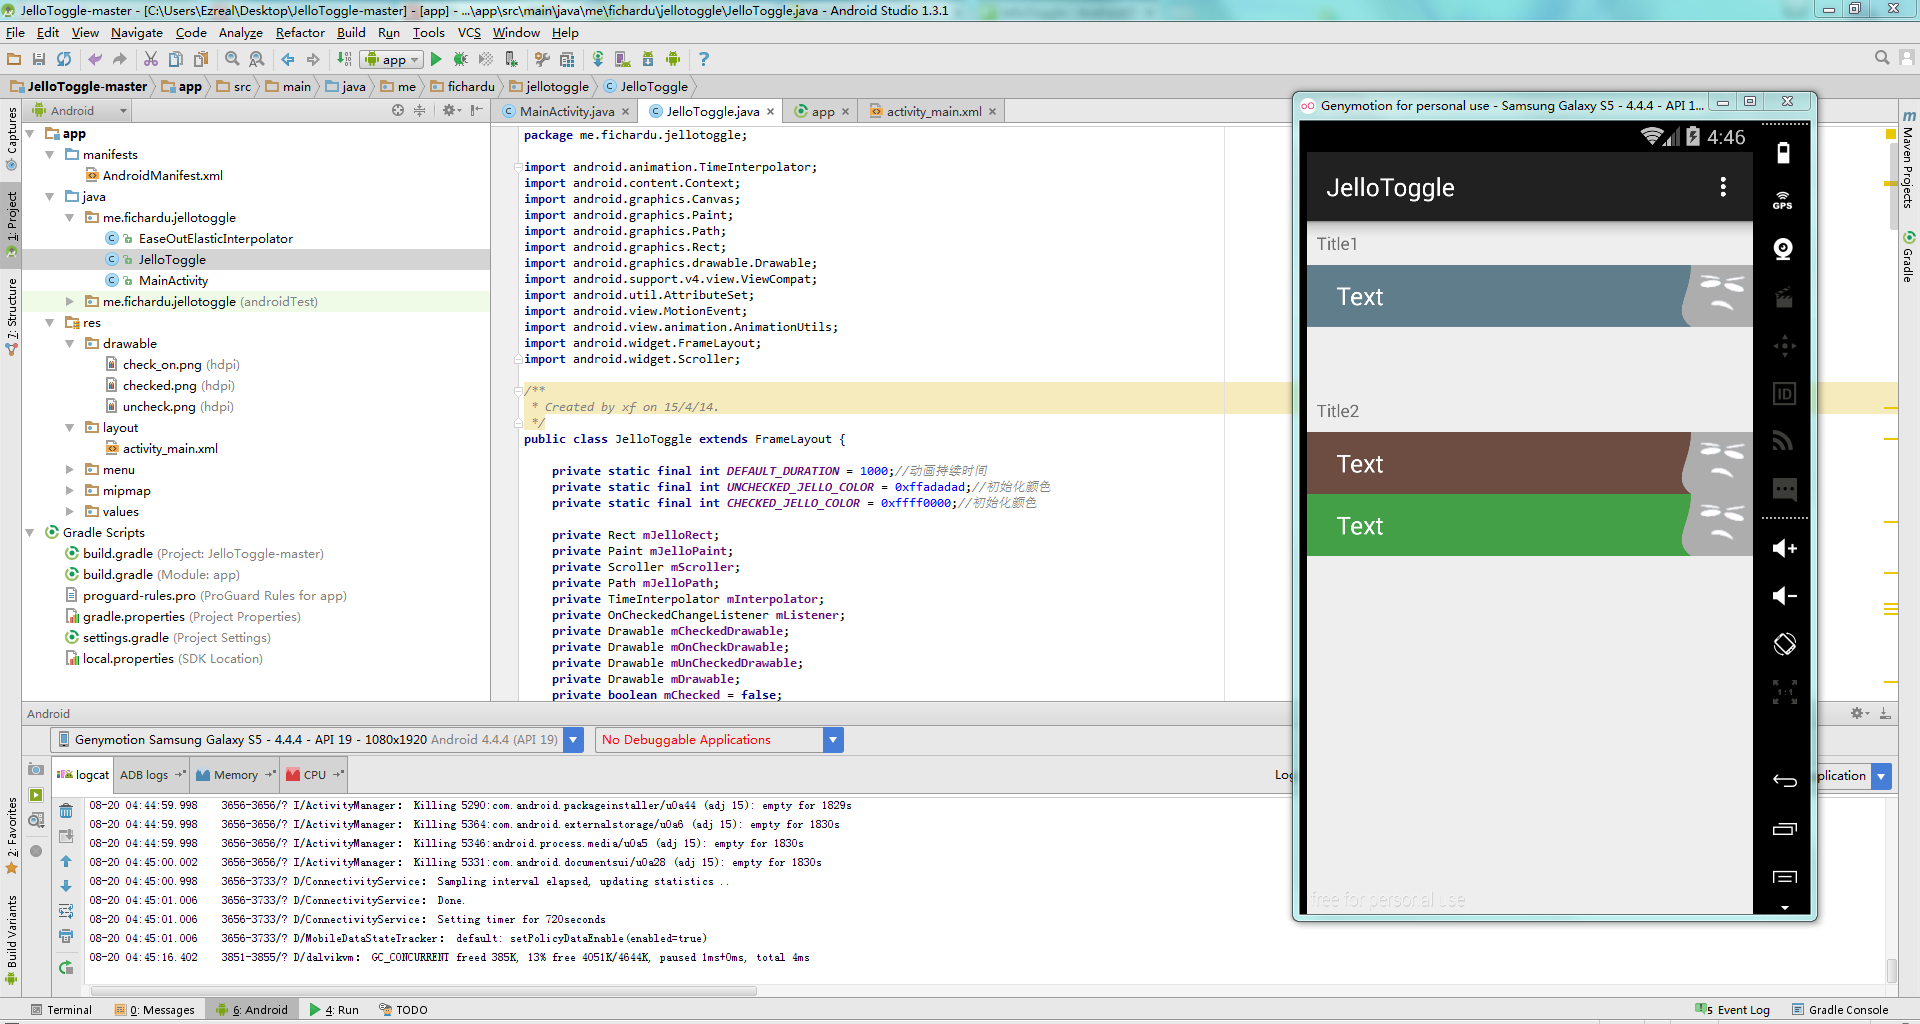Click the Make Project icon
Image resolution: width=1920 pixels, height=1024 pixels.
click(x=344, y=59)
